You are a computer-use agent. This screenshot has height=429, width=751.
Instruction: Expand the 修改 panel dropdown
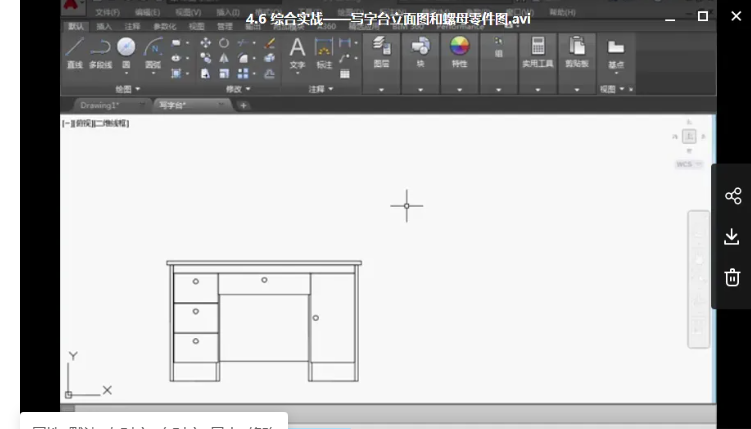click(238, 89)
